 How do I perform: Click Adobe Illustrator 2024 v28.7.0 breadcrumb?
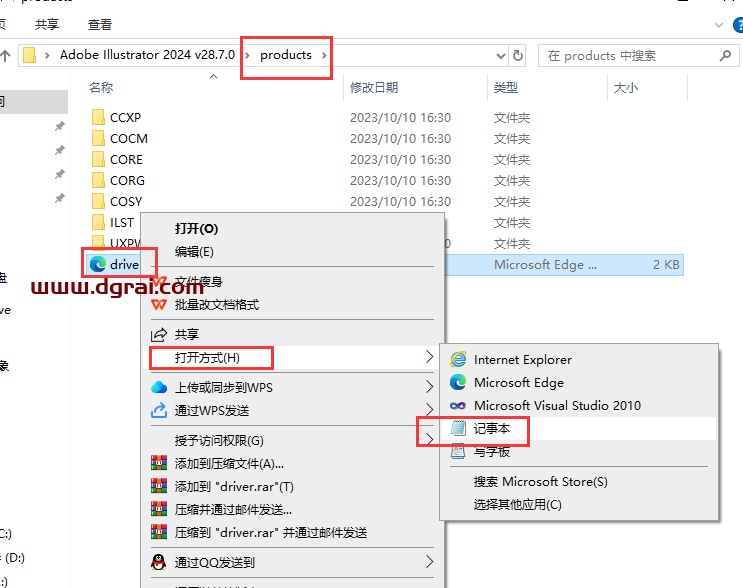pos(147,55)
